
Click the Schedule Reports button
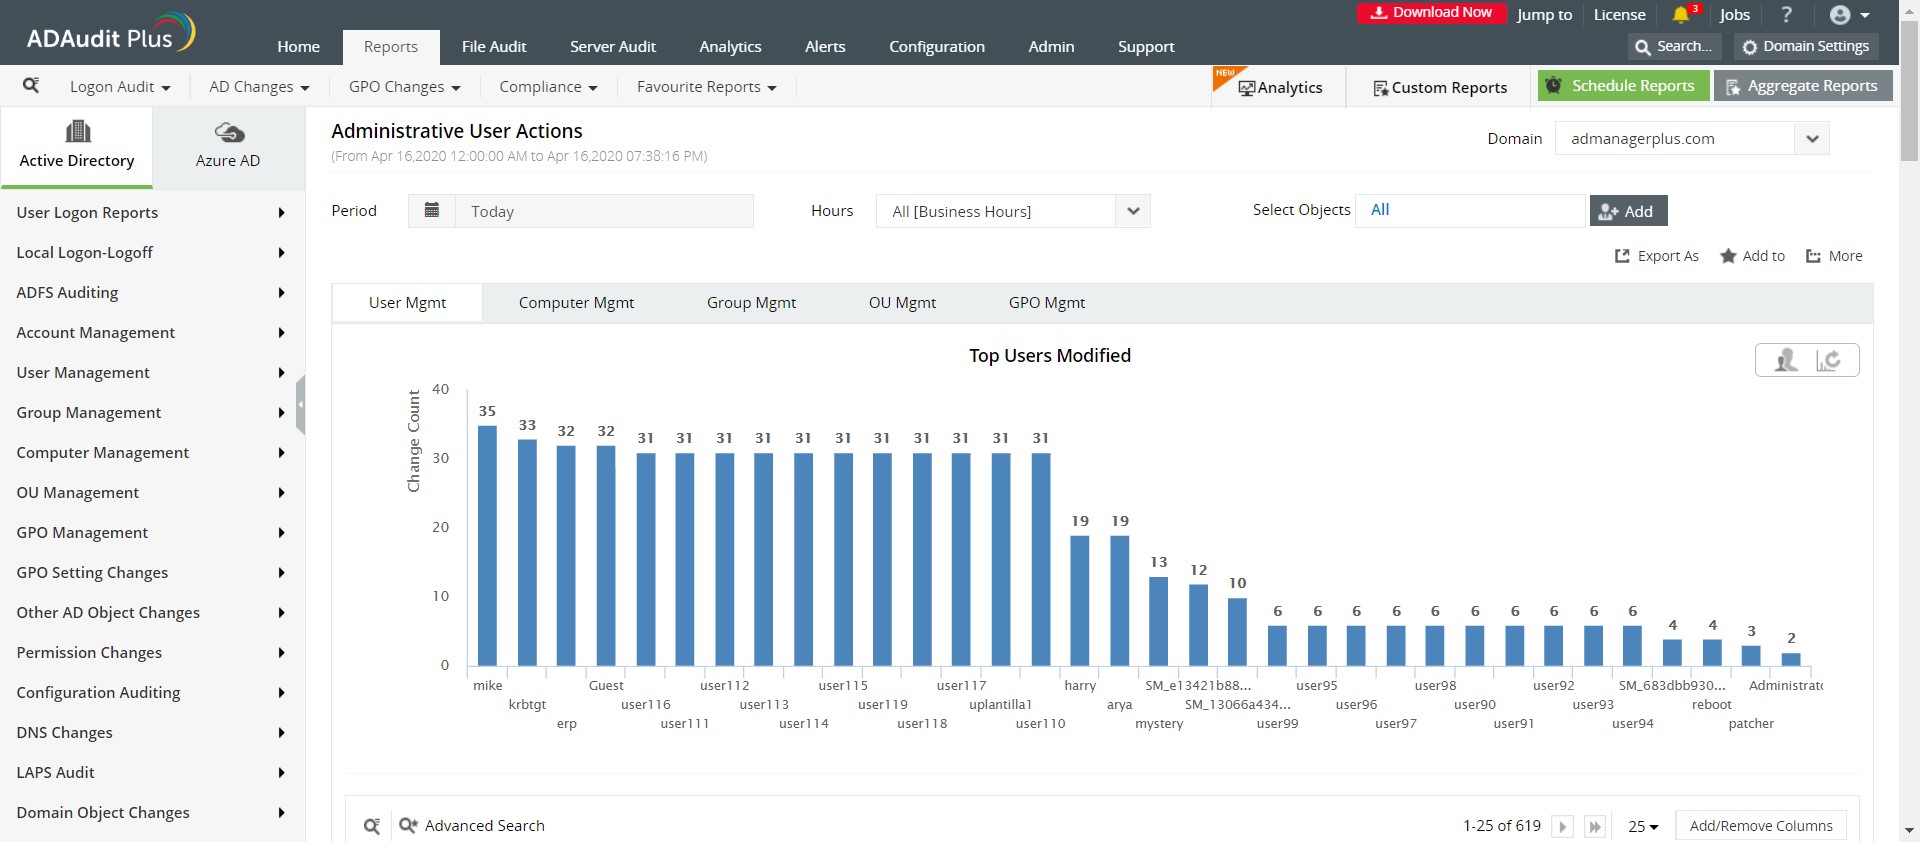(1622, 86)
